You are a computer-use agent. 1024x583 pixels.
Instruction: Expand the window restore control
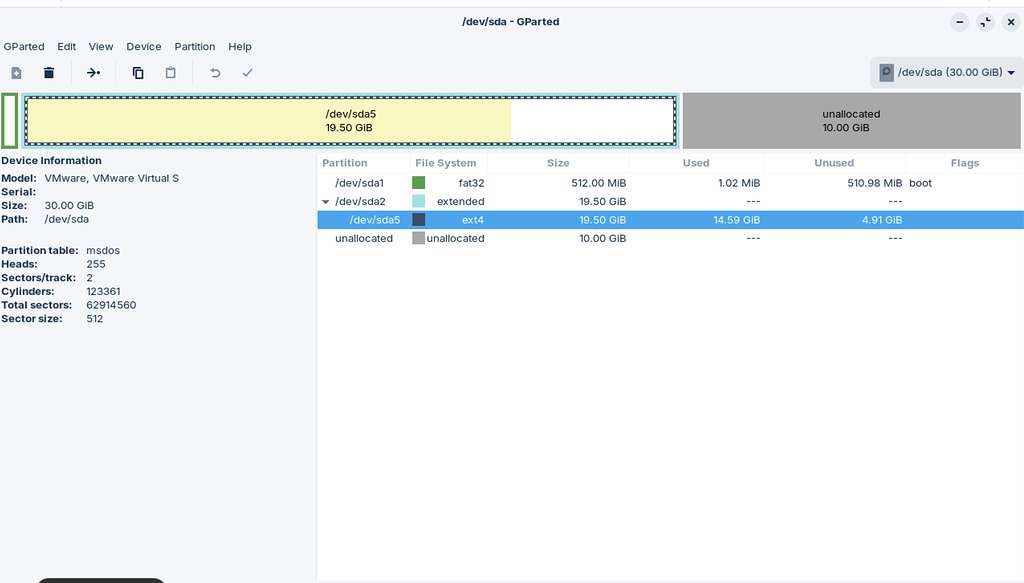click(986, 21)
